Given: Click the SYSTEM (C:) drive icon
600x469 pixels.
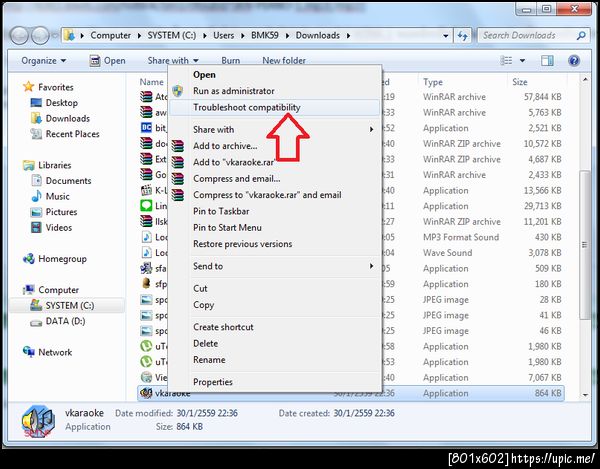Looking at the screenshot, I should 36,305.
